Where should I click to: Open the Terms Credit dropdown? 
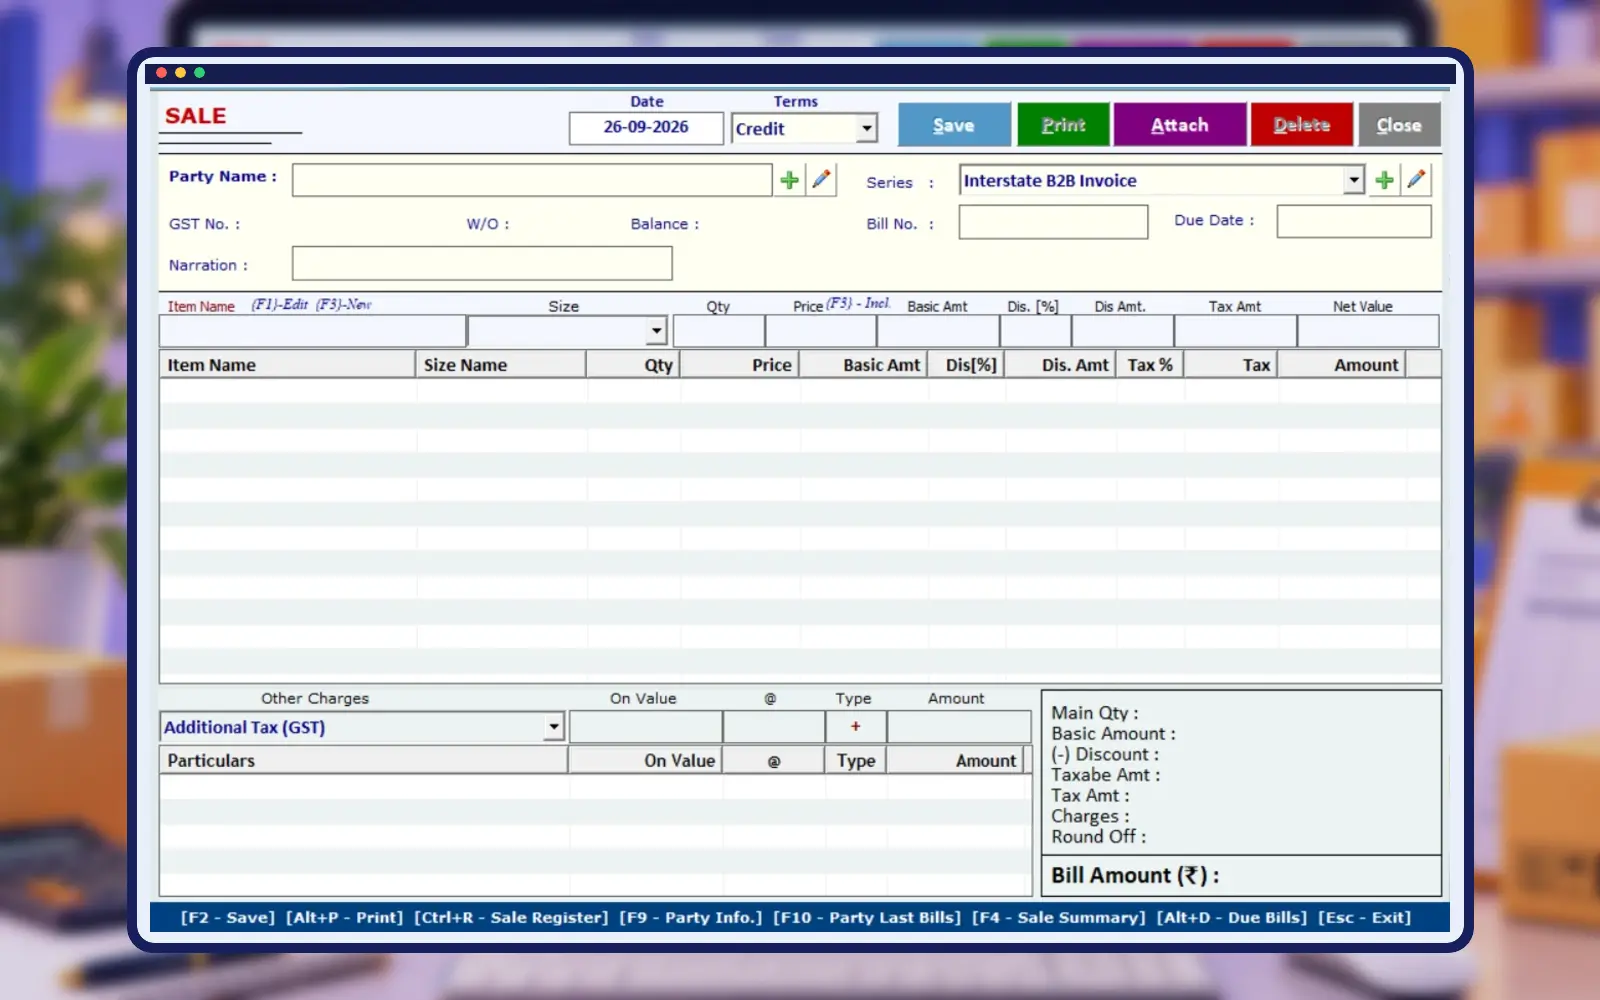pos(867,128)
